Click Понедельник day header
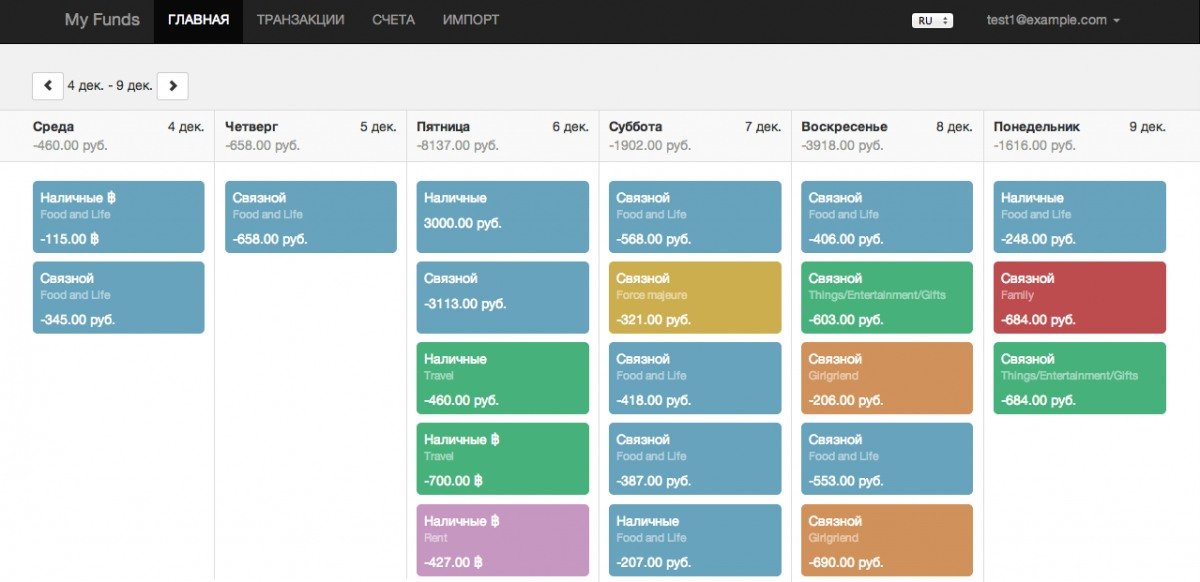 coord(1037,127)
